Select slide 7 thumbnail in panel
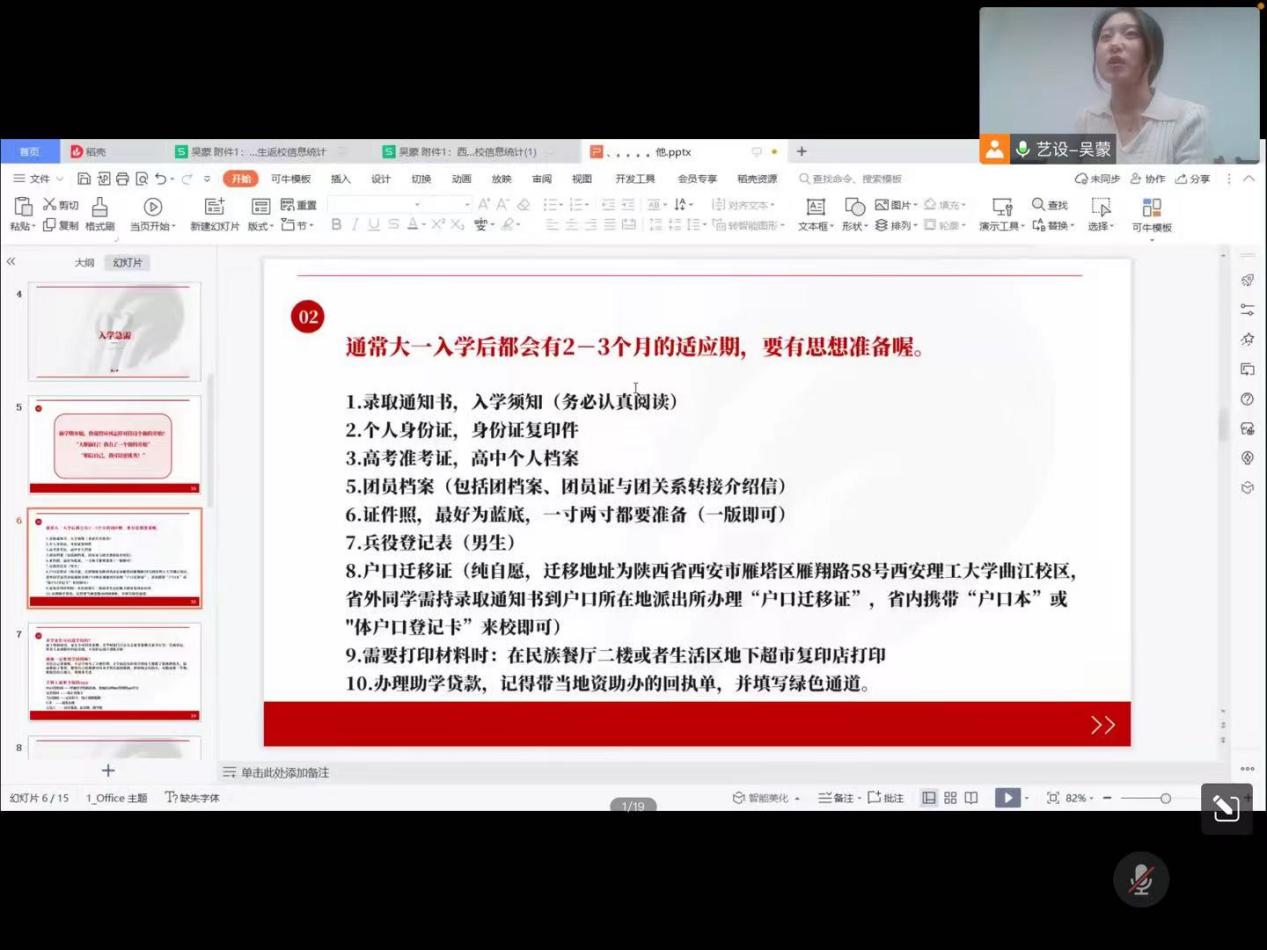 114,671
